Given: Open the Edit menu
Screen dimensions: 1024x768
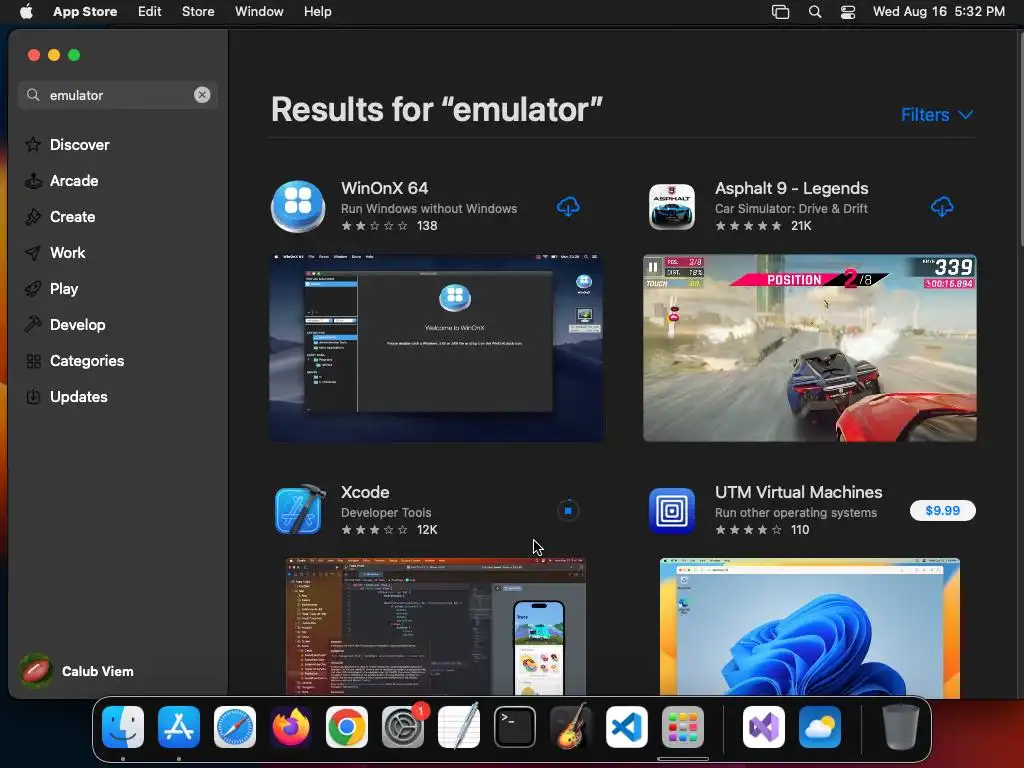Looking at the screenshot, I should point(150,11).
